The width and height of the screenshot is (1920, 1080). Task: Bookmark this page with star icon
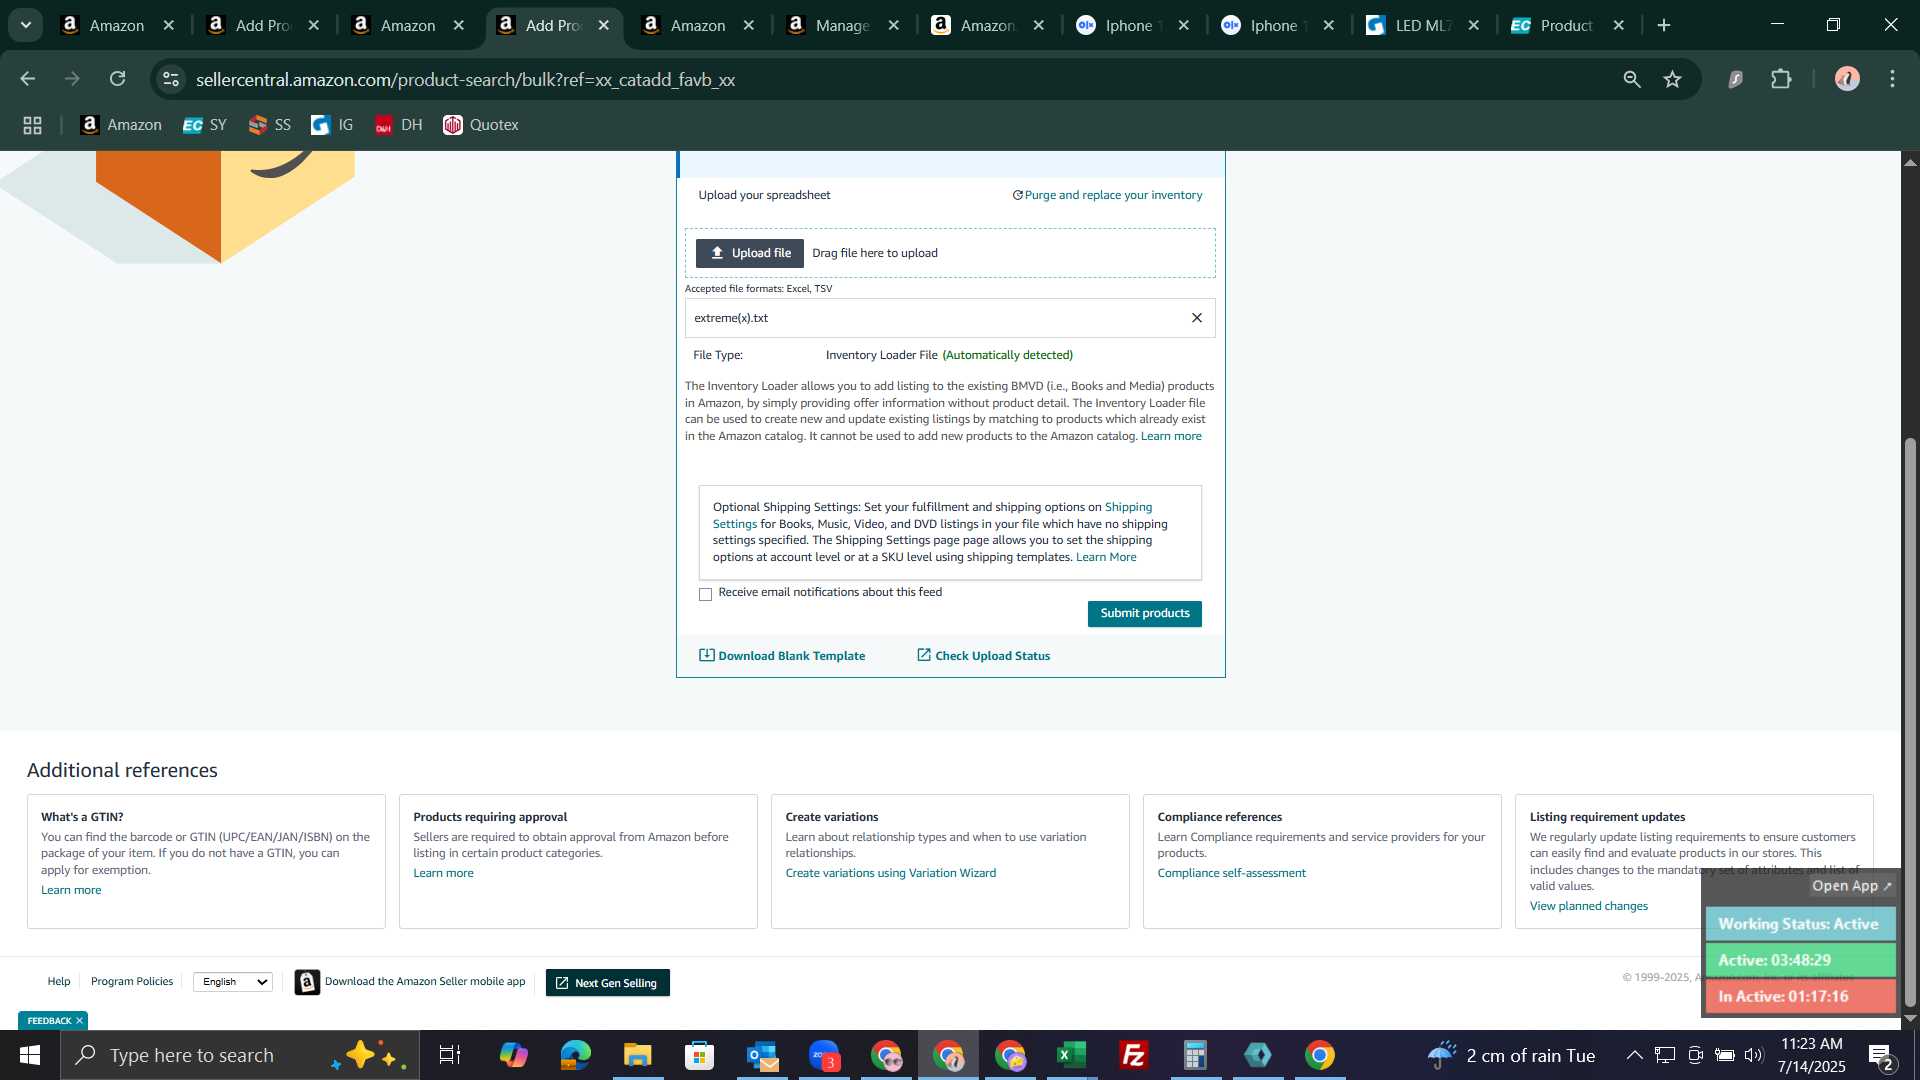(x=1673, y=79)
